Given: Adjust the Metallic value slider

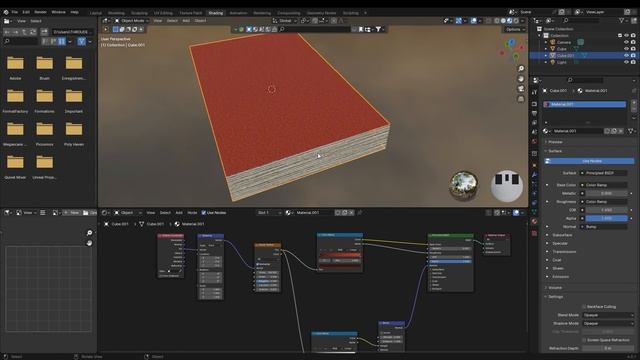Looking at the screenshot, I should point(607,193).
